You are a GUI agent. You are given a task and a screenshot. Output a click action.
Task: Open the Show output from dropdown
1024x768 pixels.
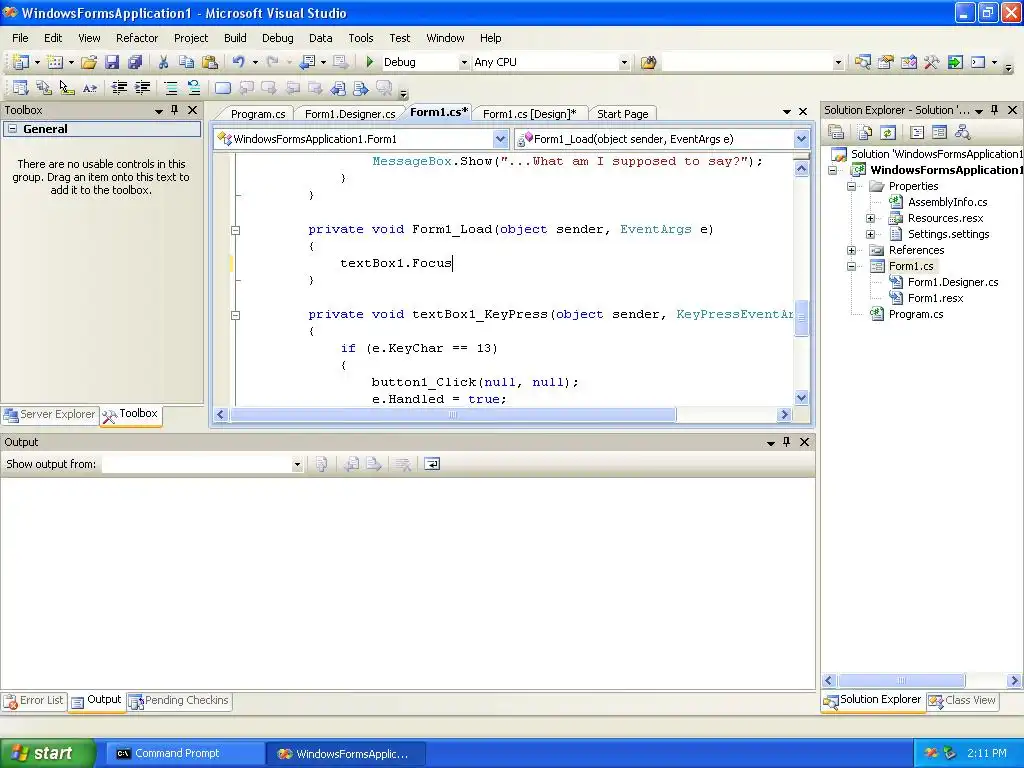(x=297, y=464)
